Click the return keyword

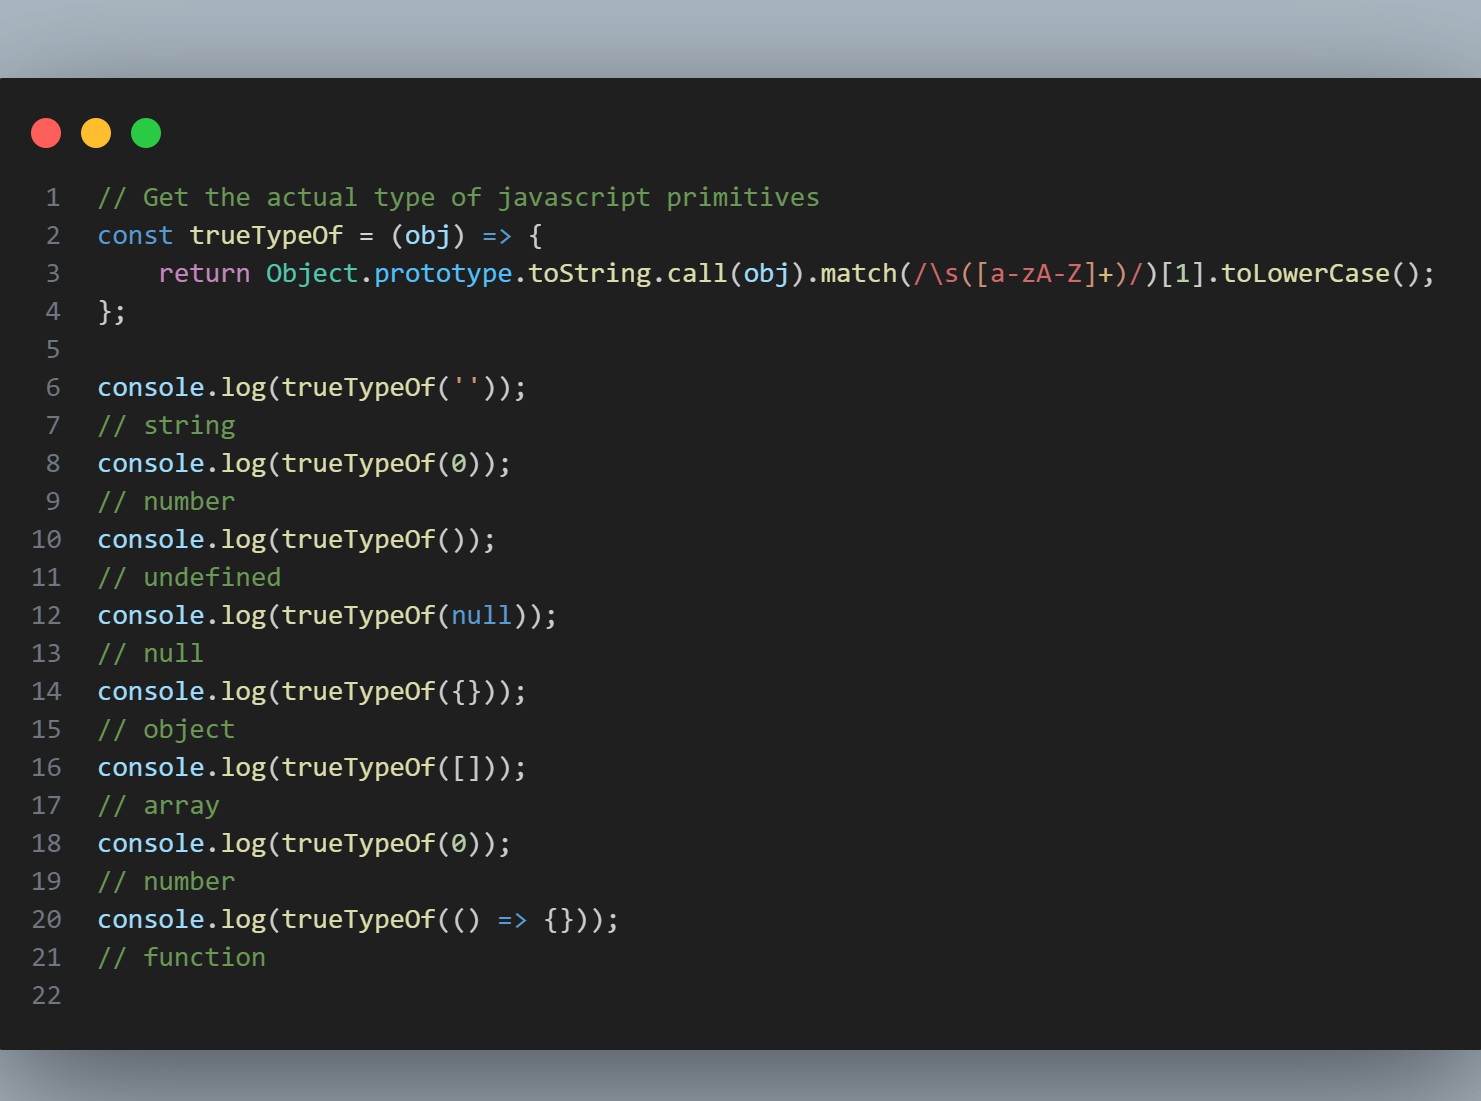point(204,274)
